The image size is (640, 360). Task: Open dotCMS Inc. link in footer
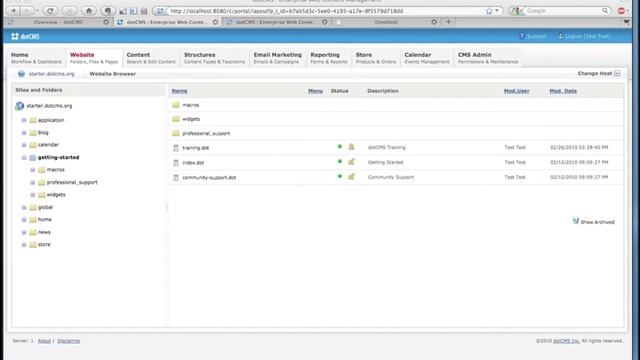coord(566,341)
